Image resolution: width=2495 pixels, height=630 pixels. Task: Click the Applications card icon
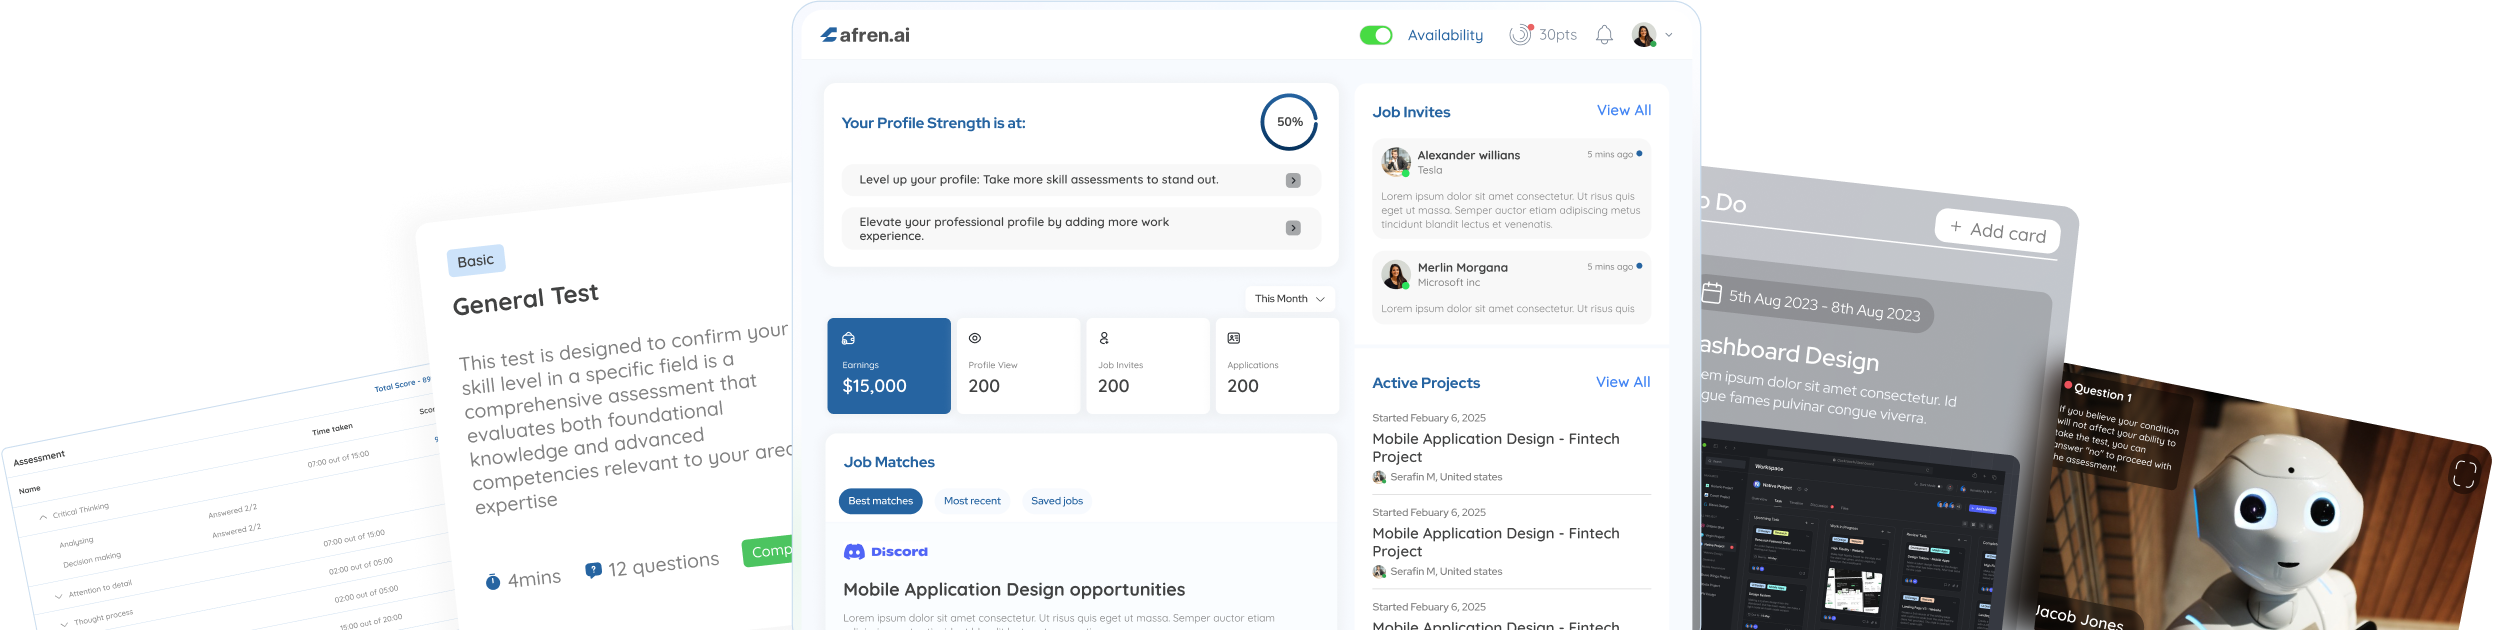click(x=1234, y=338)
